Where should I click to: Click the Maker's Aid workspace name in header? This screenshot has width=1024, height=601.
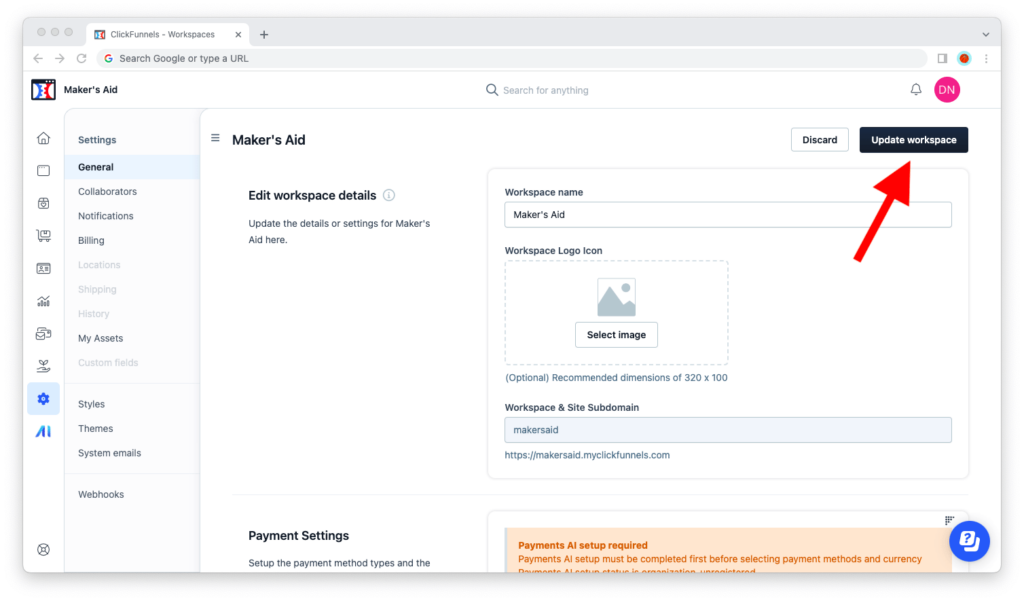coord(91,89)
